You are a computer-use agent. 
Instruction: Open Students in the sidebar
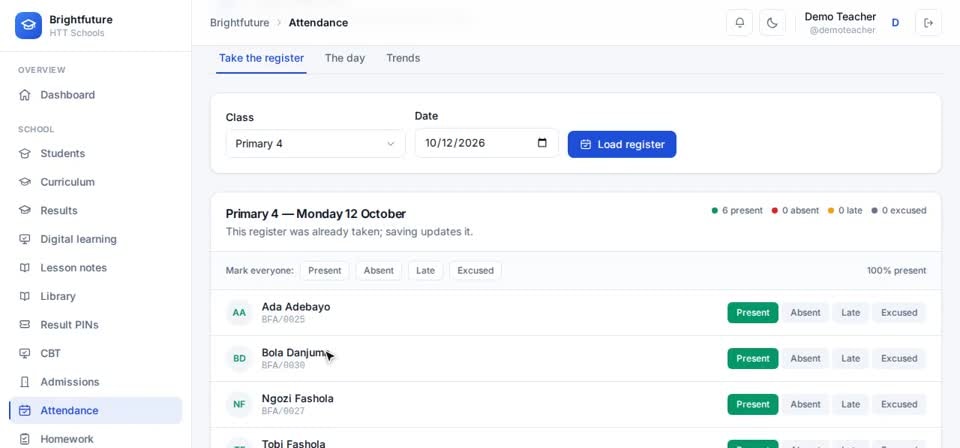[96, 154]
